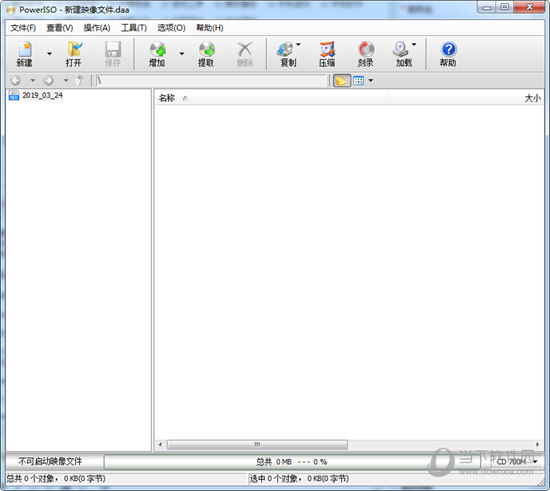This screenshot has height=491, width=550.
Task: Open the Options 选项(O) menu
Action: pyautogui.click(x=171, y=28)
